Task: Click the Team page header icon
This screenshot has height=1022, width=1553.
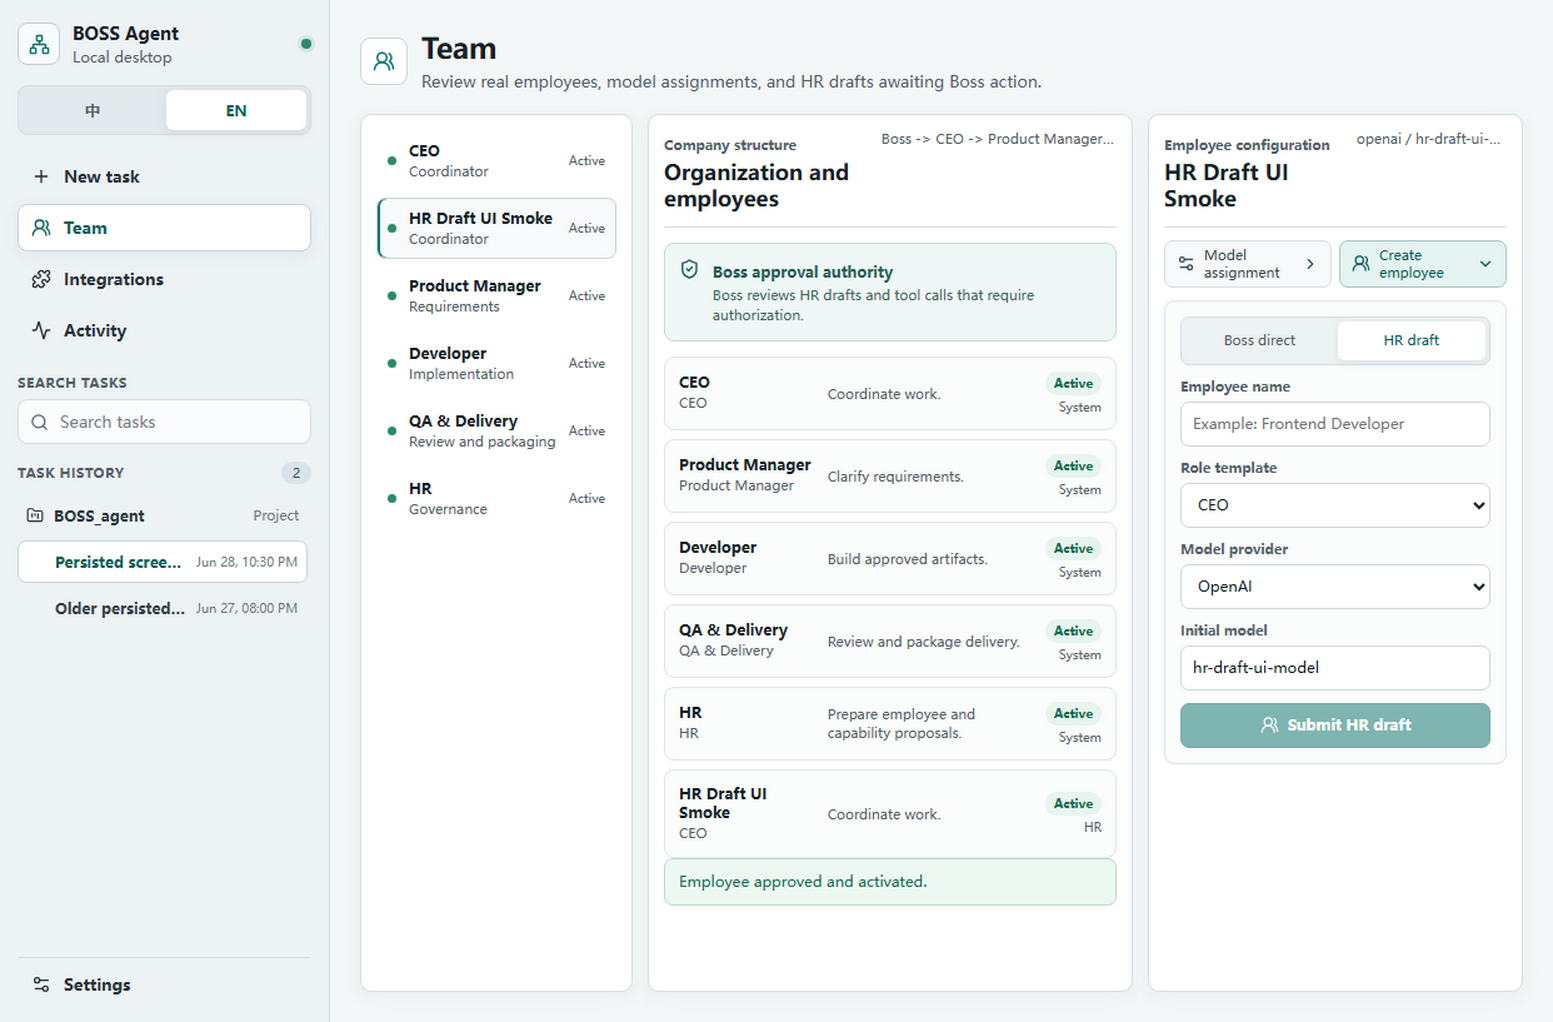Action: coord(384,62)
